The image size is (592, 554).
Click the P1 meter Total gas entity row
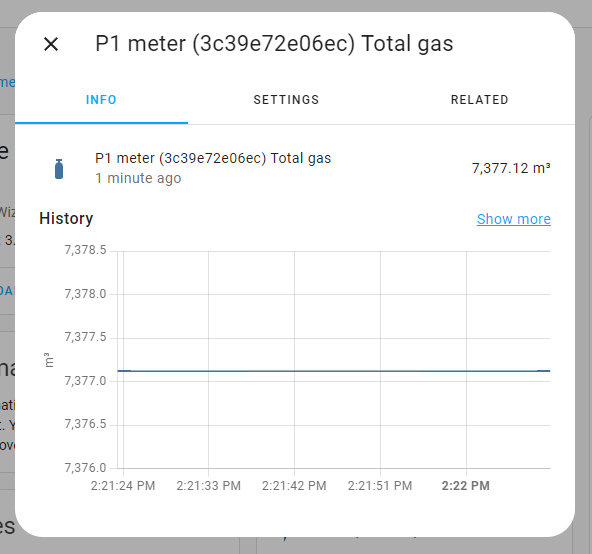[x=295, y=168]
